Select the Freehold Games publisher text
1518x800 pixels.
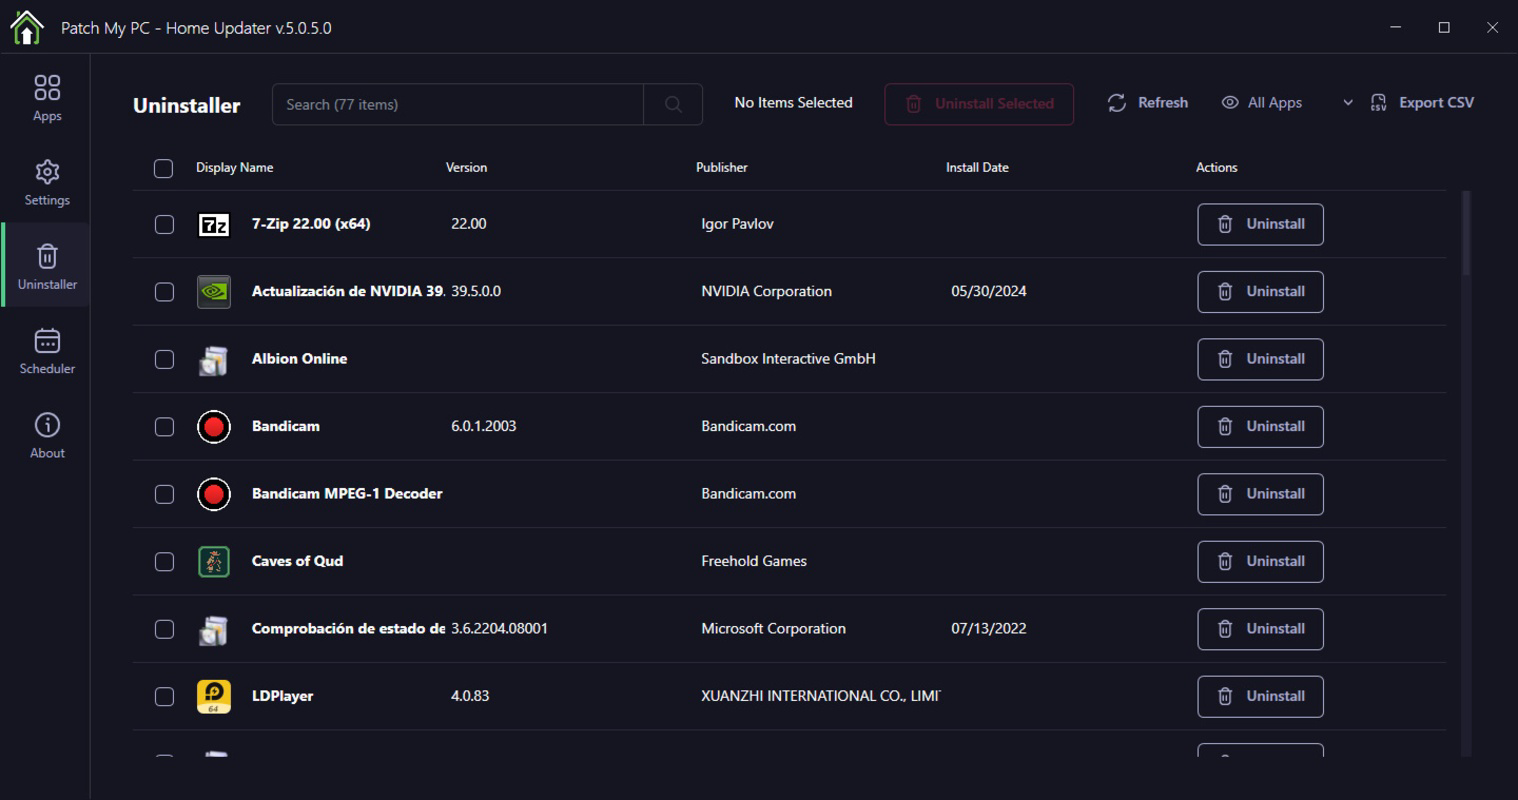(754, 562)
